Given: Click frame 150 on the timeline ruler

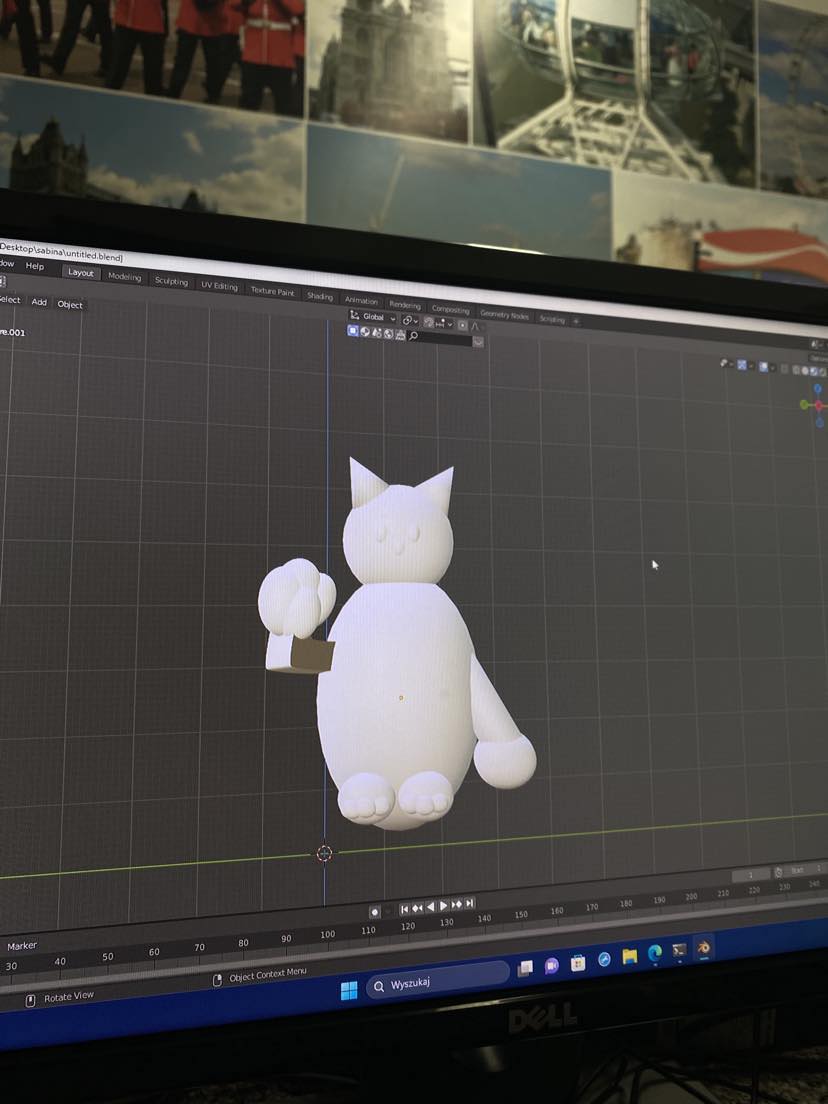Looking at the screenshot, I should click(x=521, y=915).
